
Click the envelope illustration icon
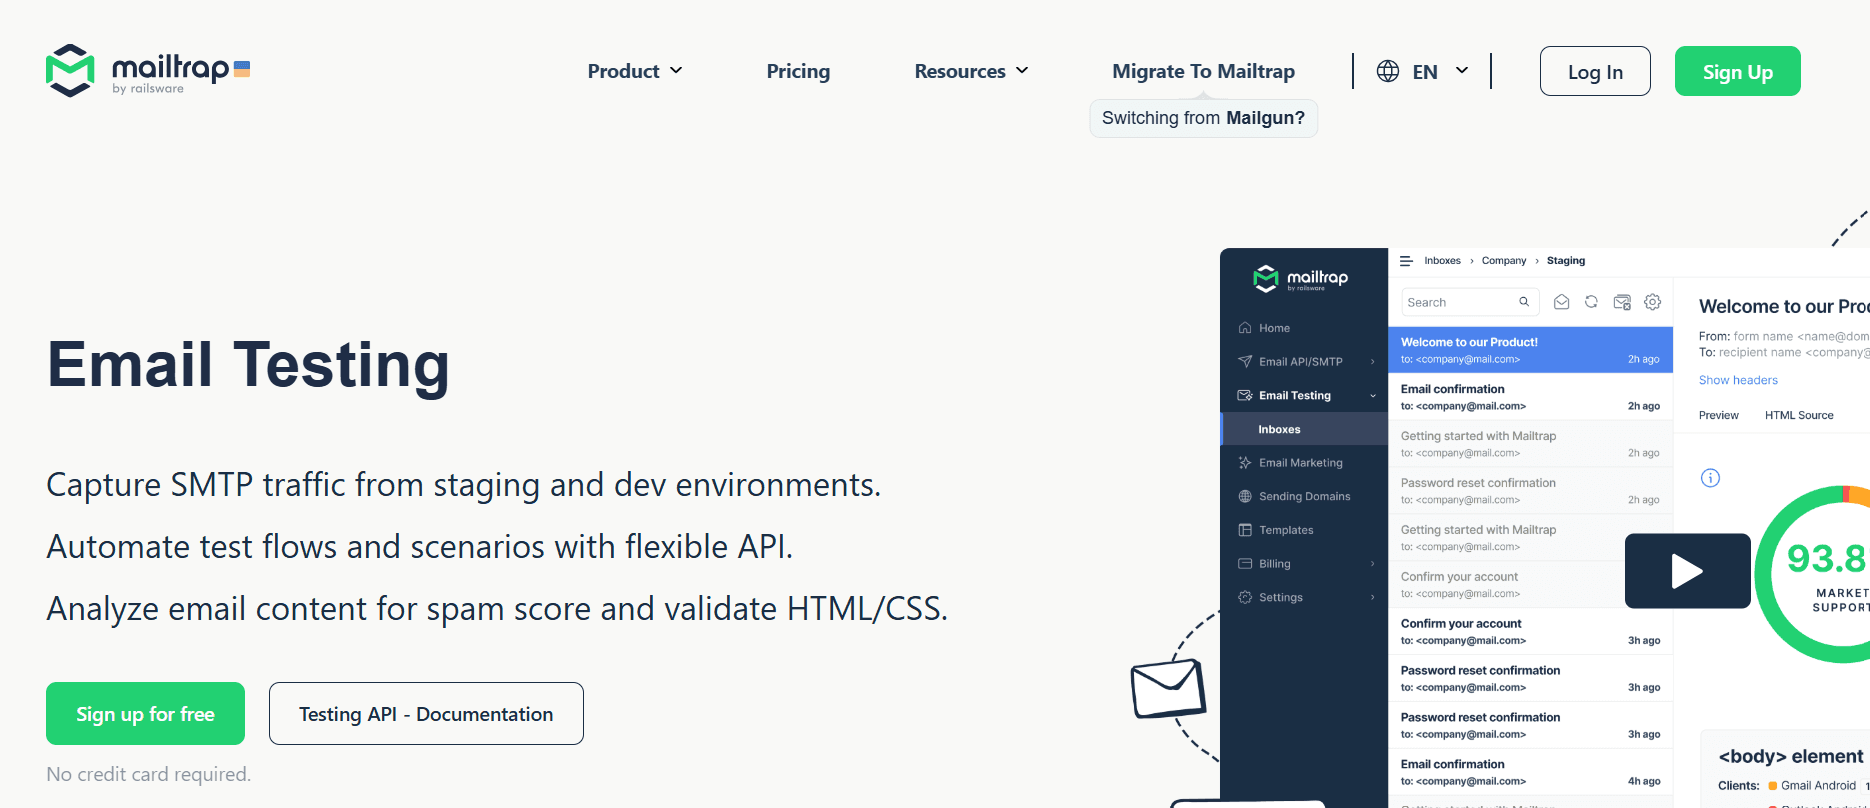[1168, 688]
